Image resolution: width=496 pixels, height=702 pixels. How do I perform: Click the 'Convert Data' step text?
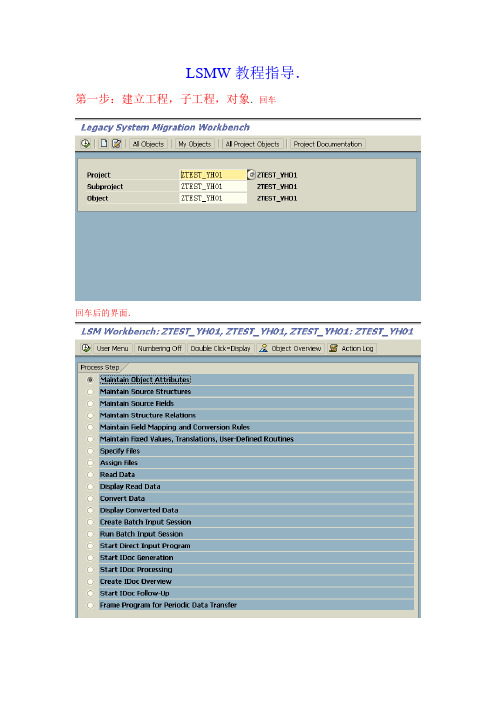122,498
